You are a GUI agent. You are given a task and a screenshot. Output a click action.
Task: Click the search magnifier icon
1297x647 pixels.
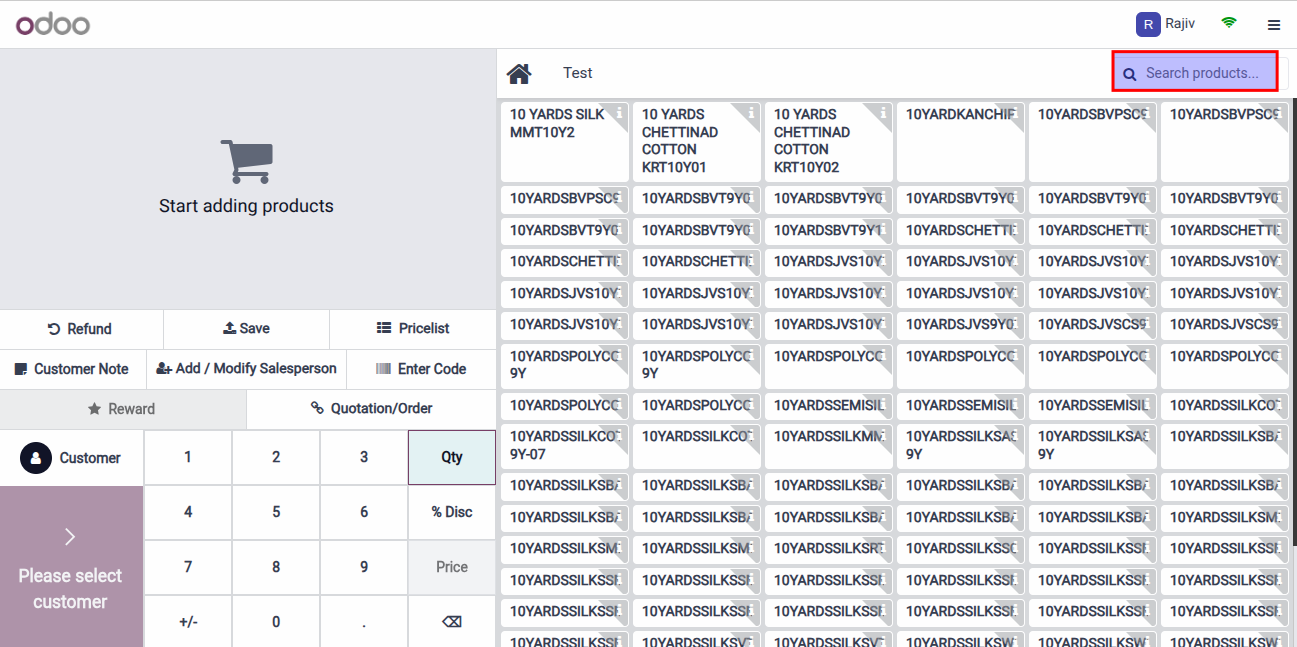coord(1130,73)
